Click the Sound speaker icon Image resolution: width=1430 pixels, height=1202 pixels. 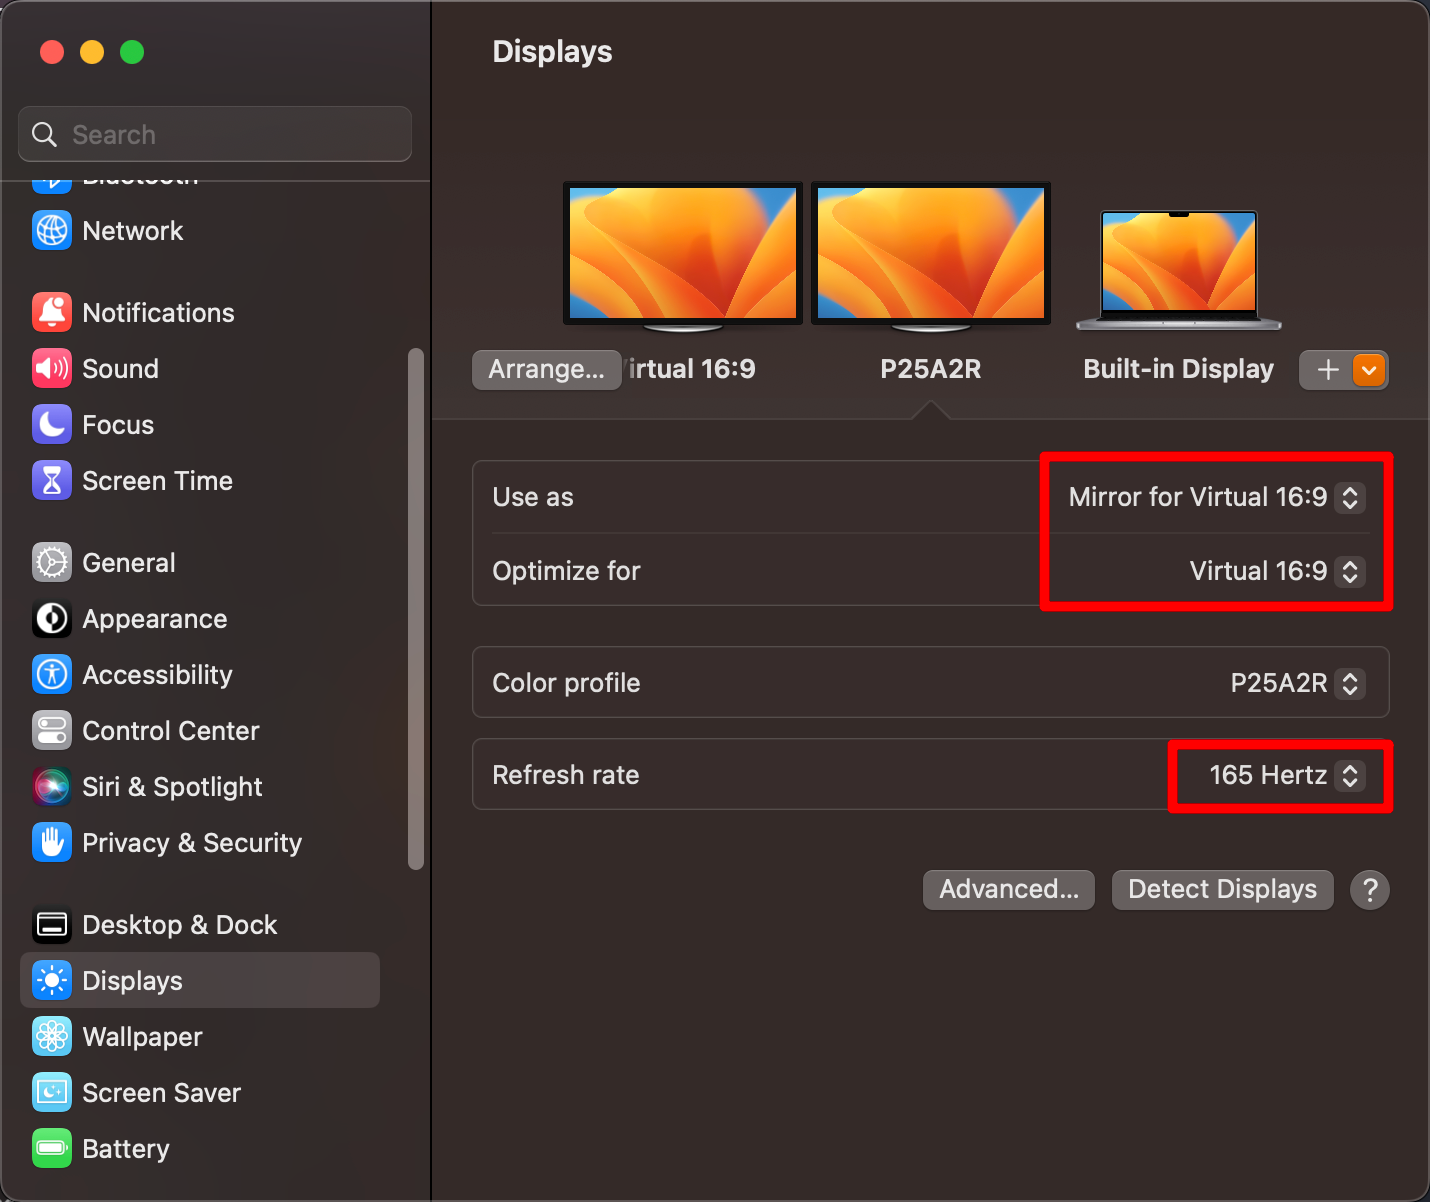point(52,369)
